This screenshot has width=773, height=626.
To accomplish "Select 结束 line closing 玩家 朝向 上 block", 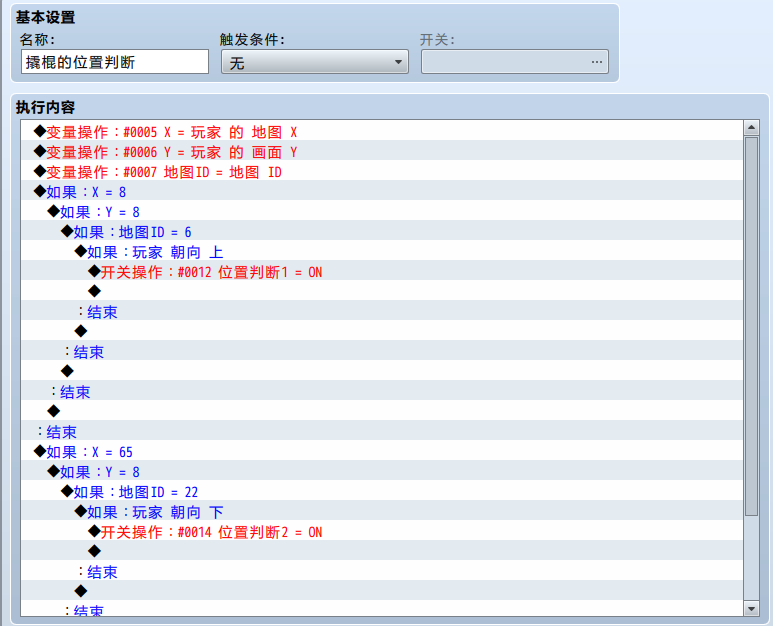I will (x=382, y=311).
